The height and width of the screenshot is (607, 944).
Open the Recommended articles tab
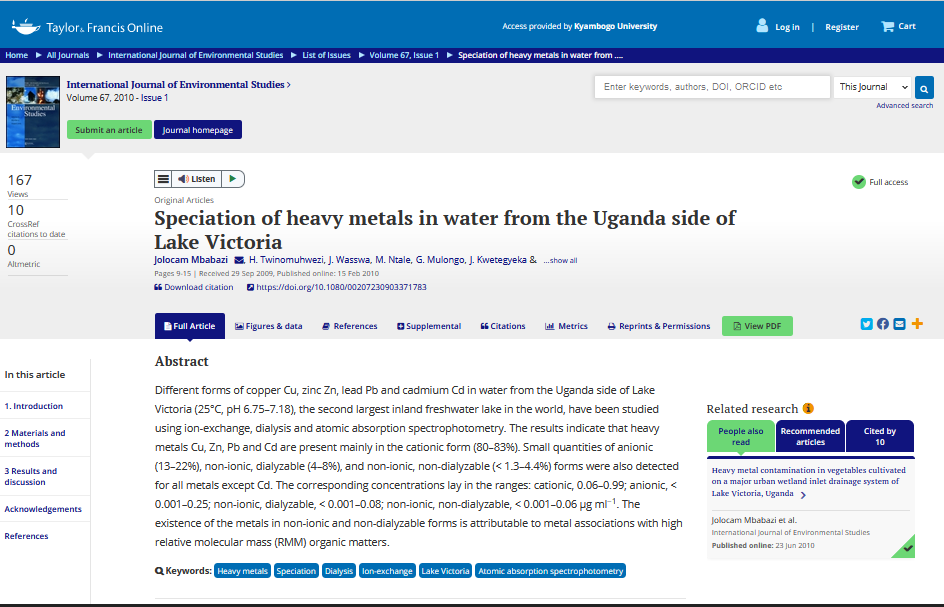pos(810,436)
